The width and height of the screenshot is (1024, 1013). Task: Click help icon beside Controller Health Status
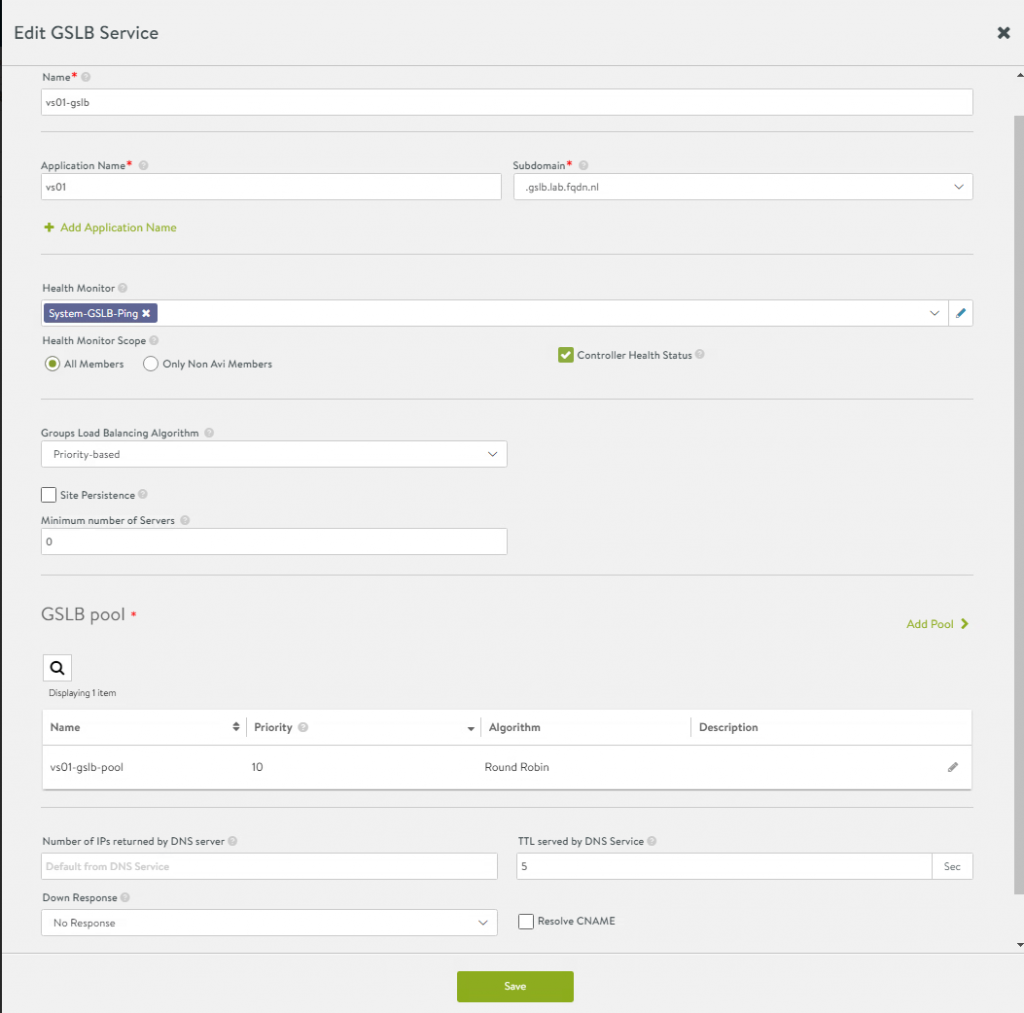pyautogui.click(x=700, y=355)
